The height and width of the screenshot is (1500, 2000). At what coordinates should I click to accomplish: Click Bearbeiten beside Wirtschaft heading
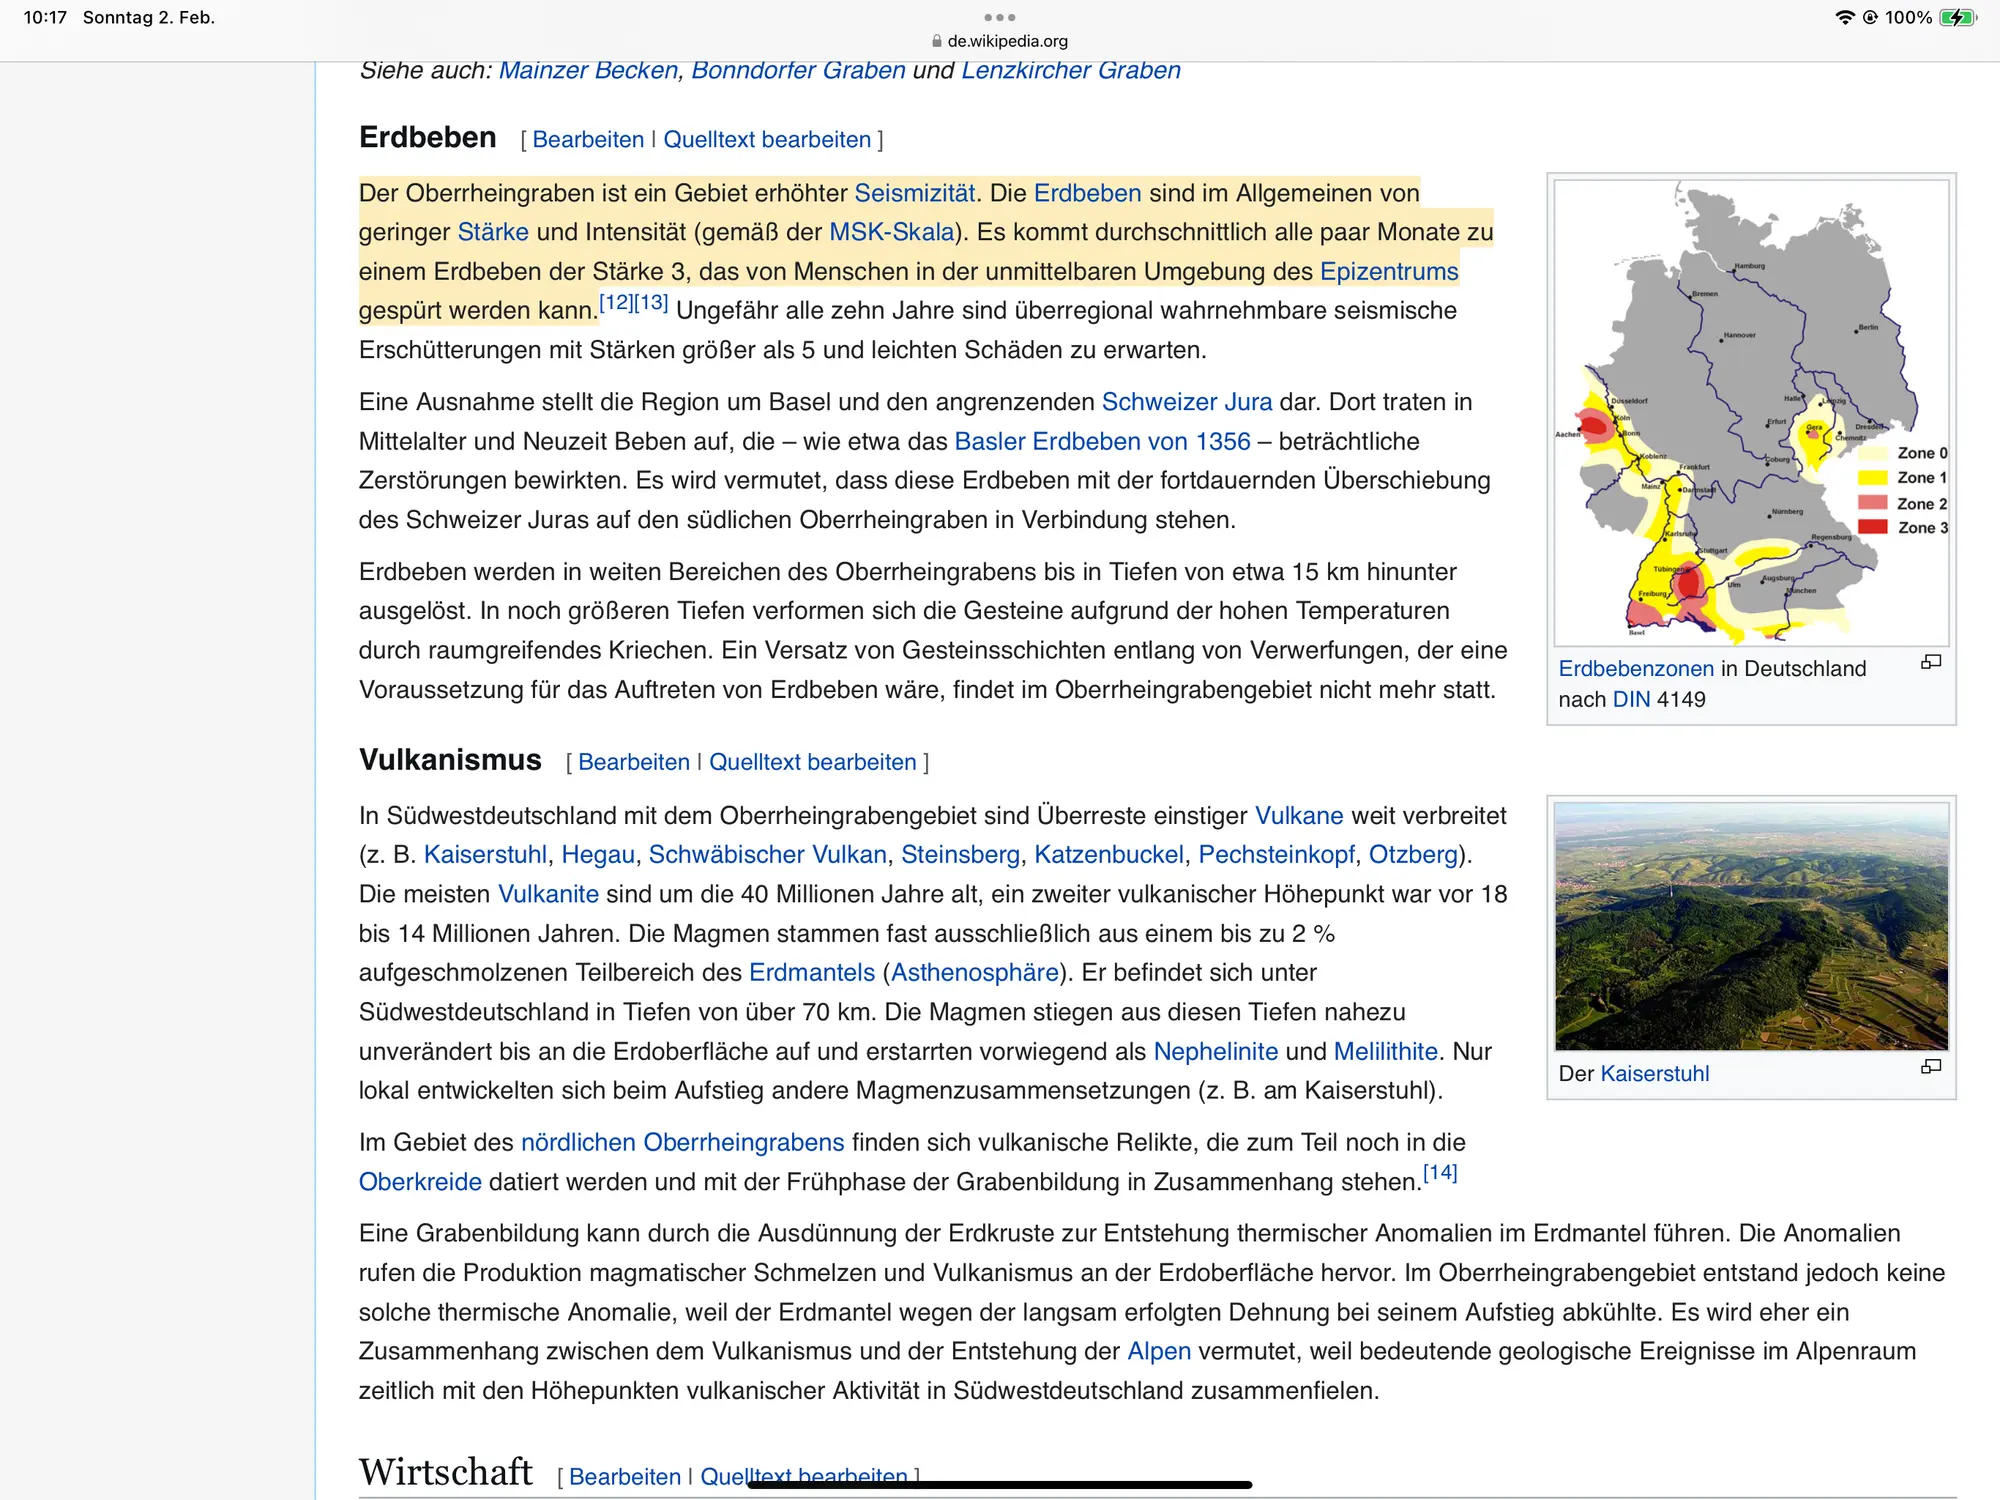(x=624, y=1476)
